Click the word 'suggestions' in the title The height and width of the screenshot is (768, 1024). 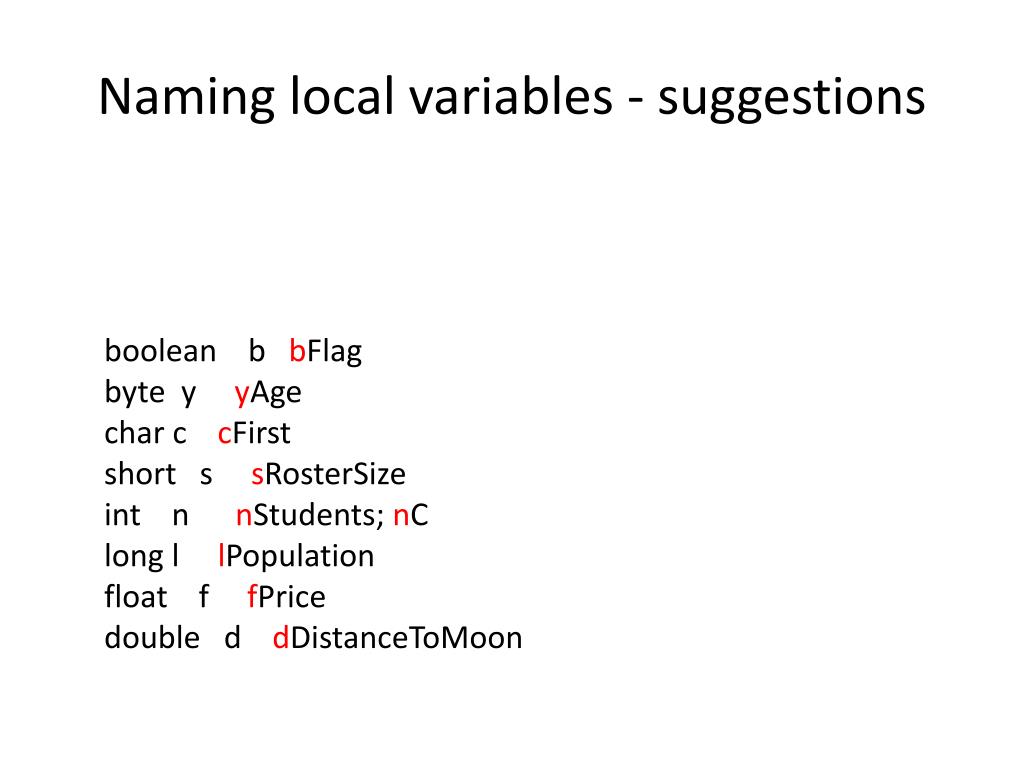click(x=792, y=99)
